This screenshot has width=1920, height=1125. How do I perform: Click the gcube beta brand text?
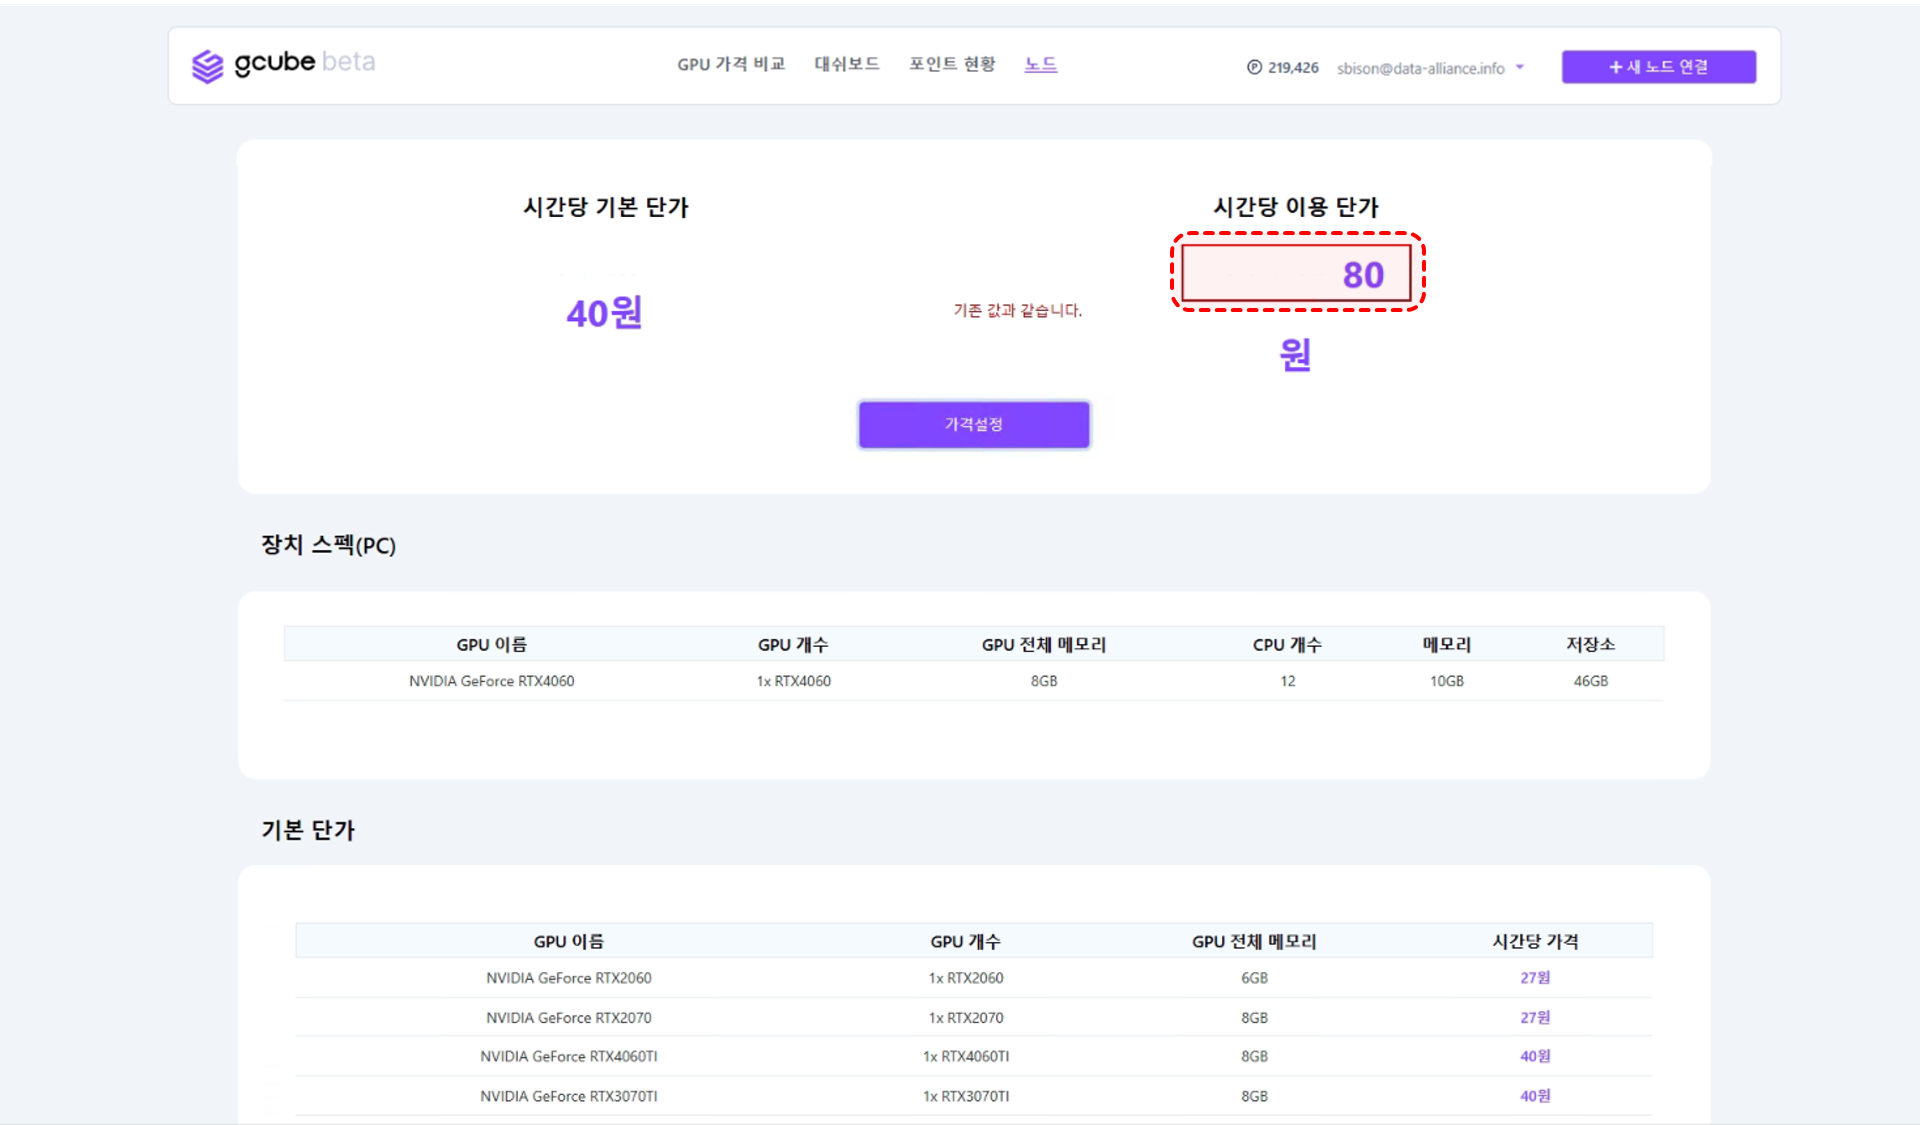pyautogui.click(x=305, y=62)
